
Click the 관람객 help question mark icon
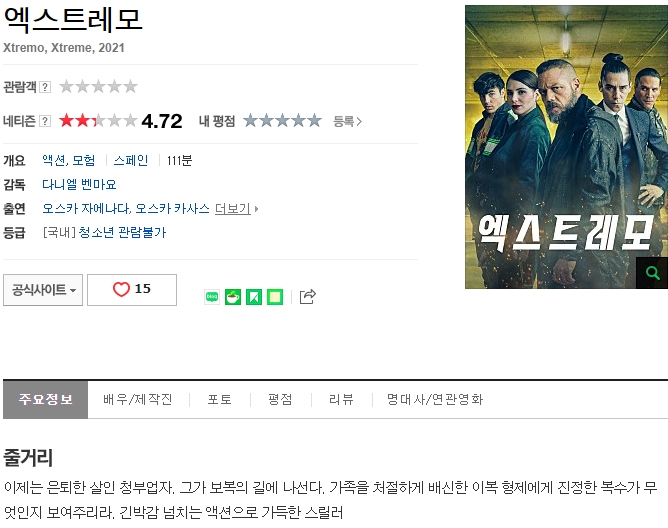tap(45, 87)
